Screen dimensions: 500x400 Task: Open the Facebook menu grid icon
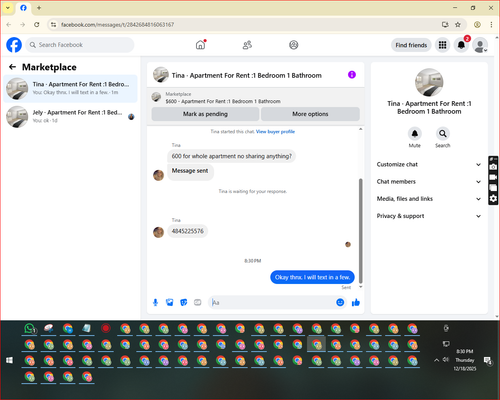coord(442,45)
